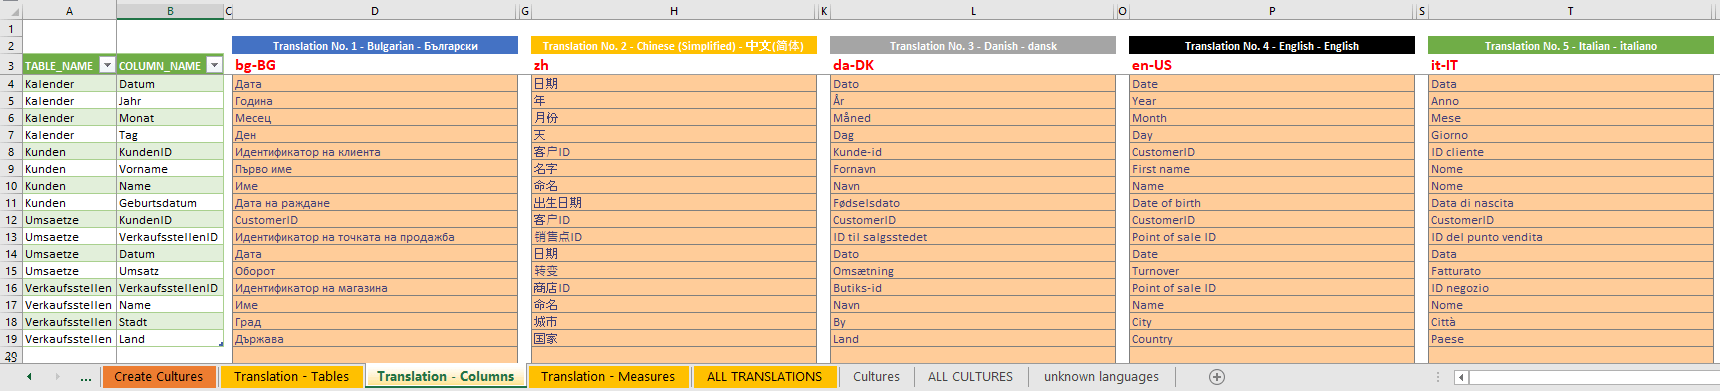Click the tab bar split handle dots
Image resolution: width=1720 pixels, height=391 pixels.
(1438, 377)
